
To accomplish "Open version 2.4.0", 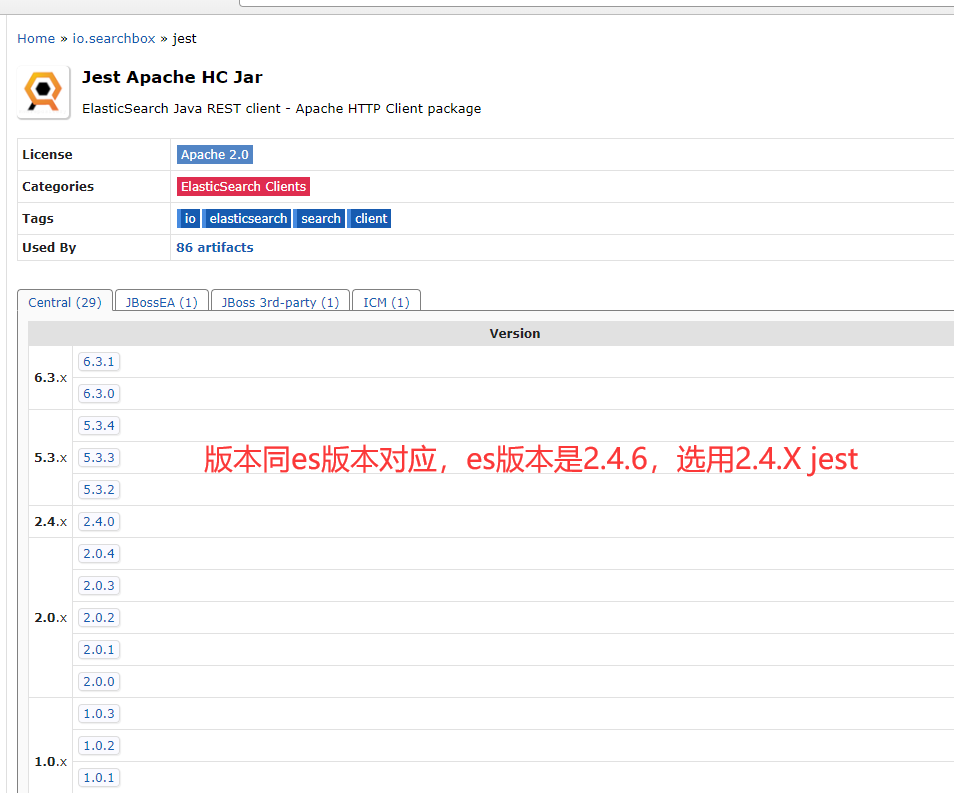I will [x=99, y=522].
